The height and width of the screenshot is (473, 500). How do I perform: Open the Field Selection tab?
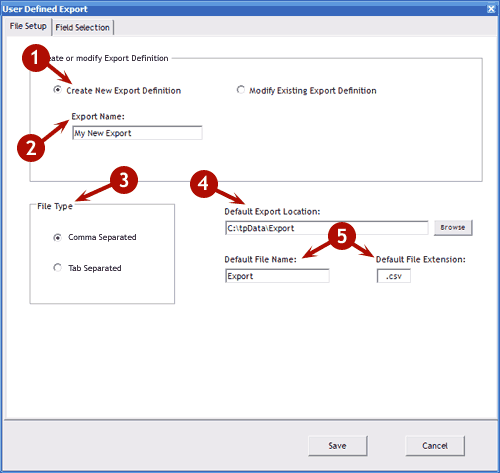[x=83, y=28]
